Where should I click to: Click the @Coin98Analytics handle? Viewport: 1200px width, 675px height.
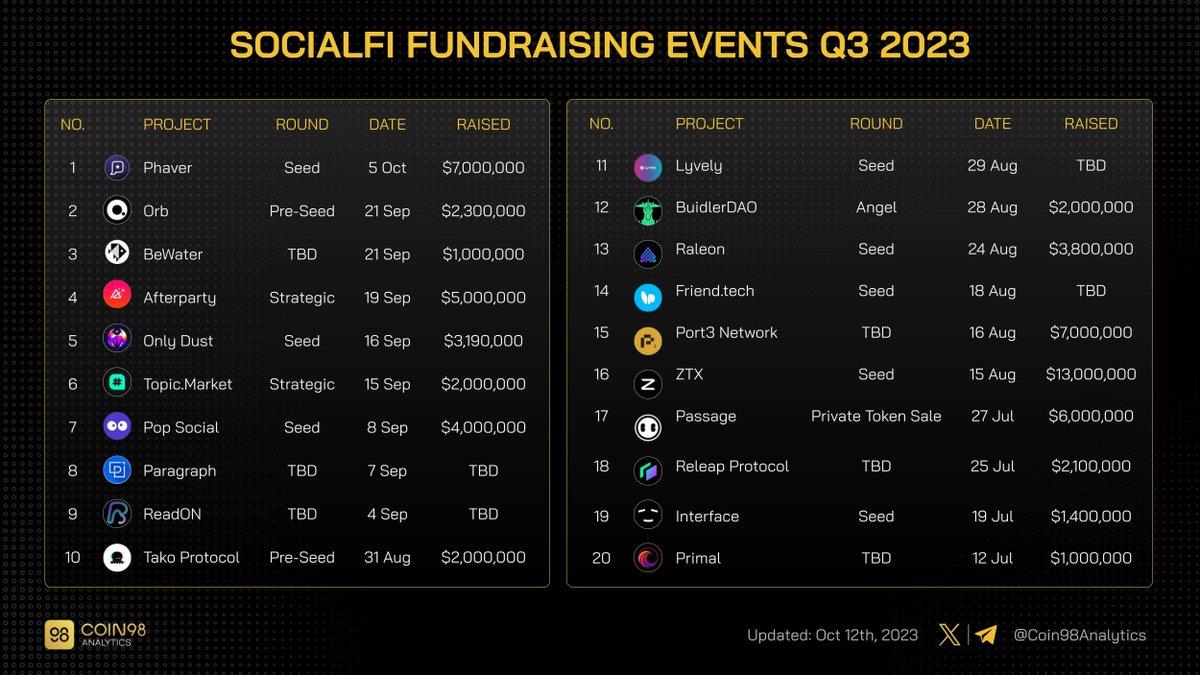coord(1079,635)
